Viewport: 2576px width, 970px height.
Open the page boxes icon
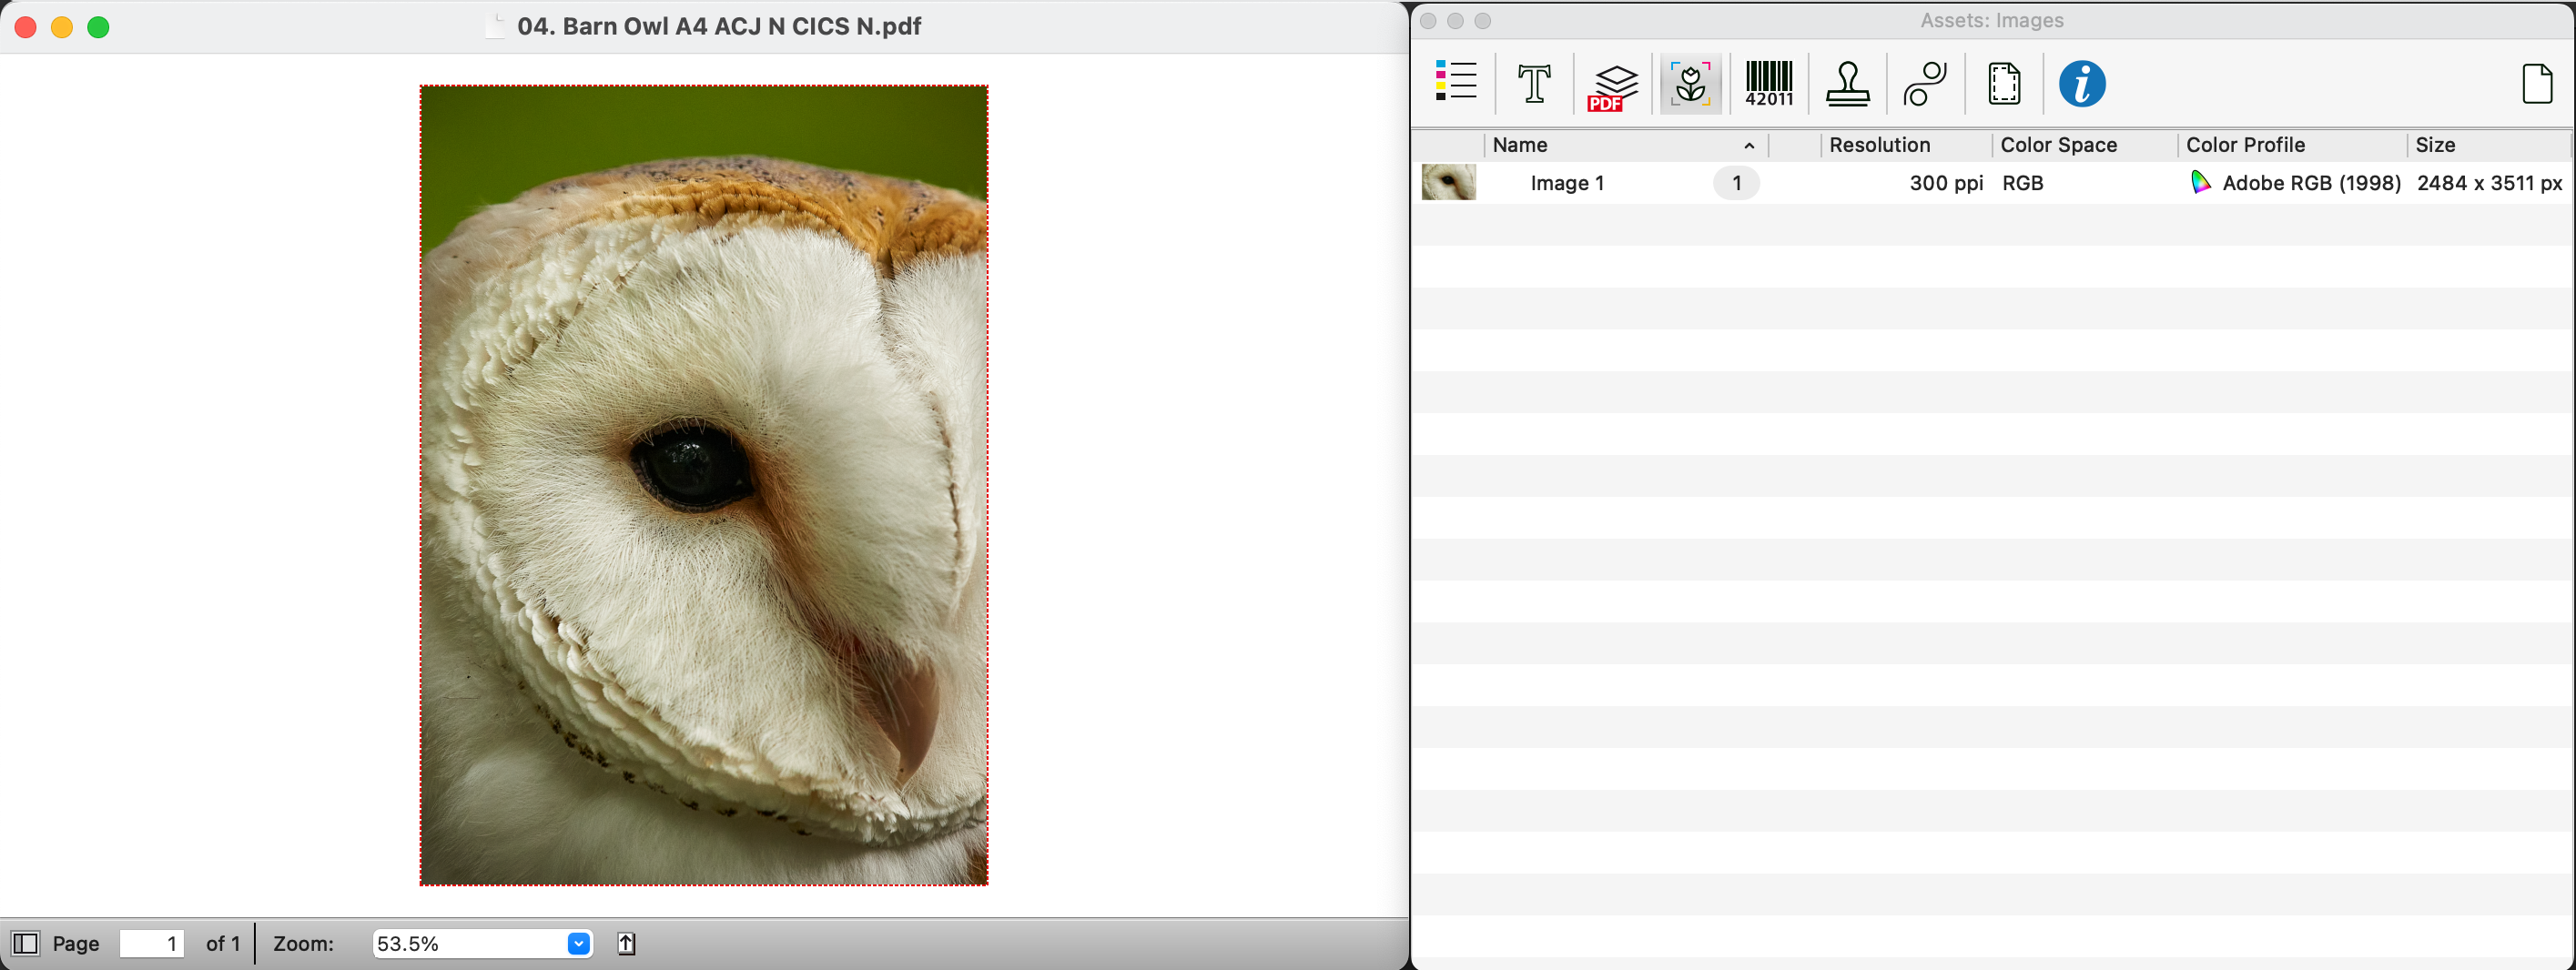pos(2004,83)
